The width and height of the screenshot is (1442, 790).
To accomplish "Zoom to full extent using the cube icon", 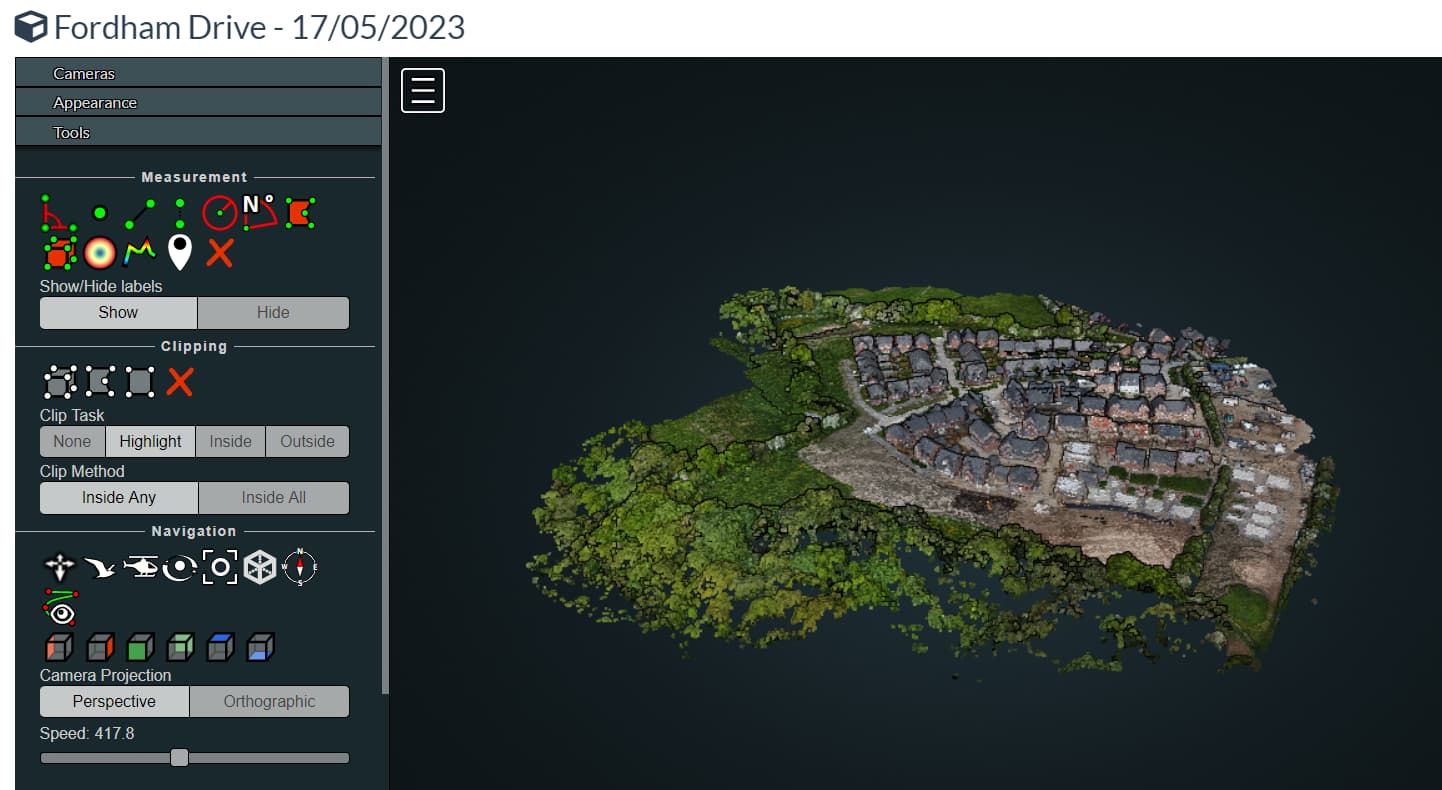I will pos(259,567).
